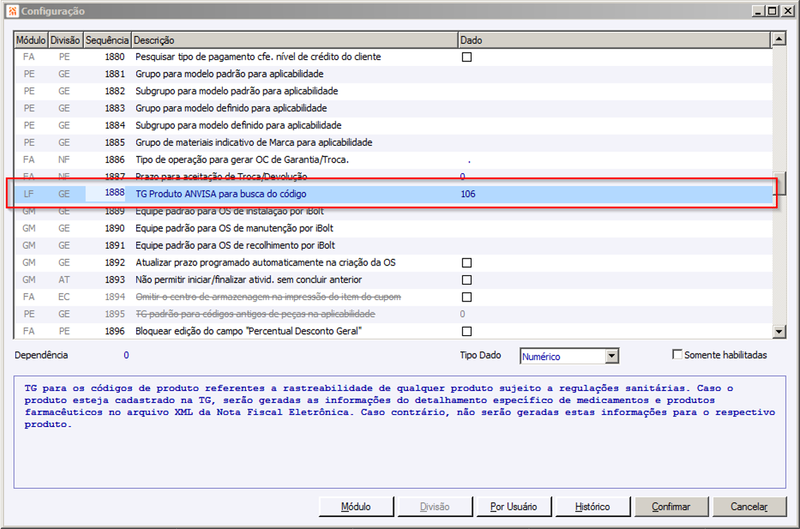The width and height of the screenshot is (800, 529).
Task: Select row 'Grupo para modelo padrão para aplicabilidade'
Action: pos(393,74)
